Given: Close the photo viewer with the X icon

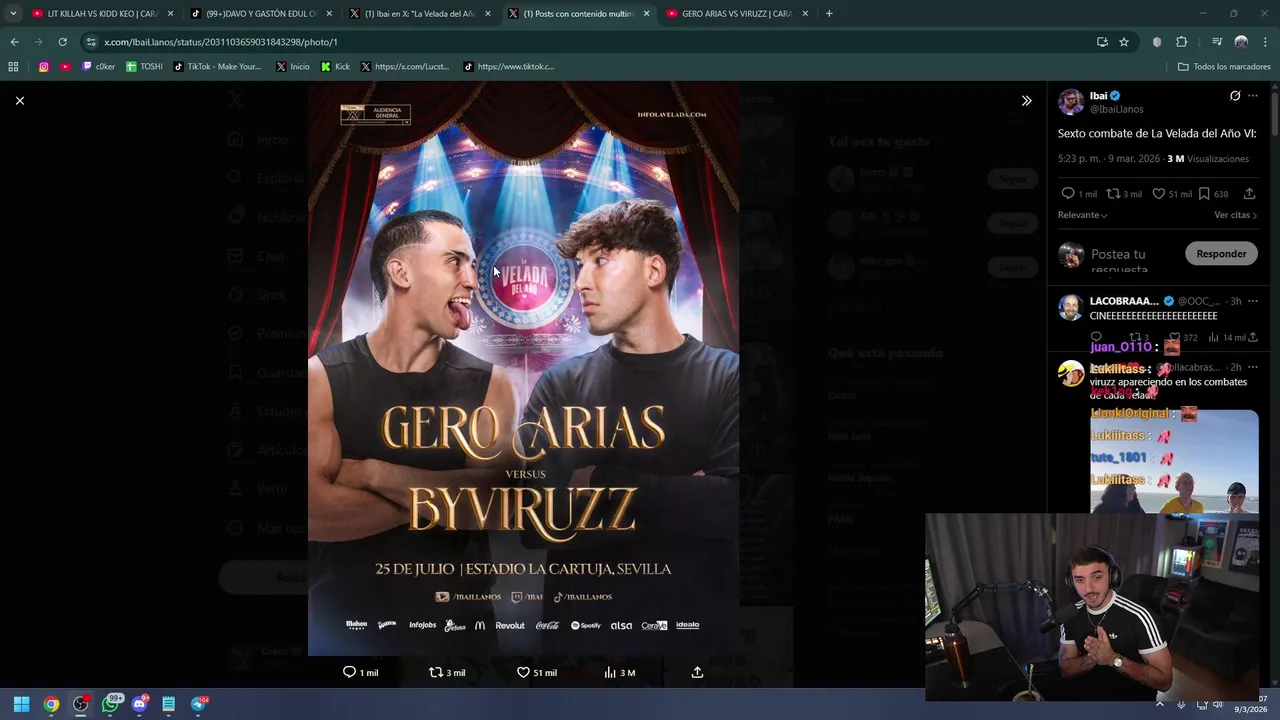Looking at the screenshot, I should pos(20,100).
